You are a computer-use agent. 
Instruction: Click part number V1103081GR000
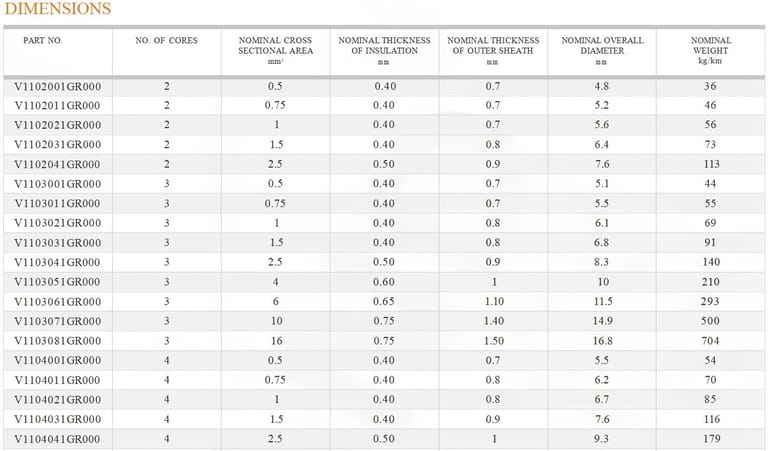(58, 340)
